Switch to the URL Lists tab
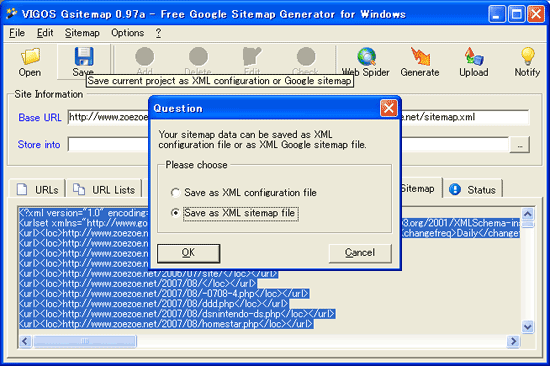 pos(104,189)
